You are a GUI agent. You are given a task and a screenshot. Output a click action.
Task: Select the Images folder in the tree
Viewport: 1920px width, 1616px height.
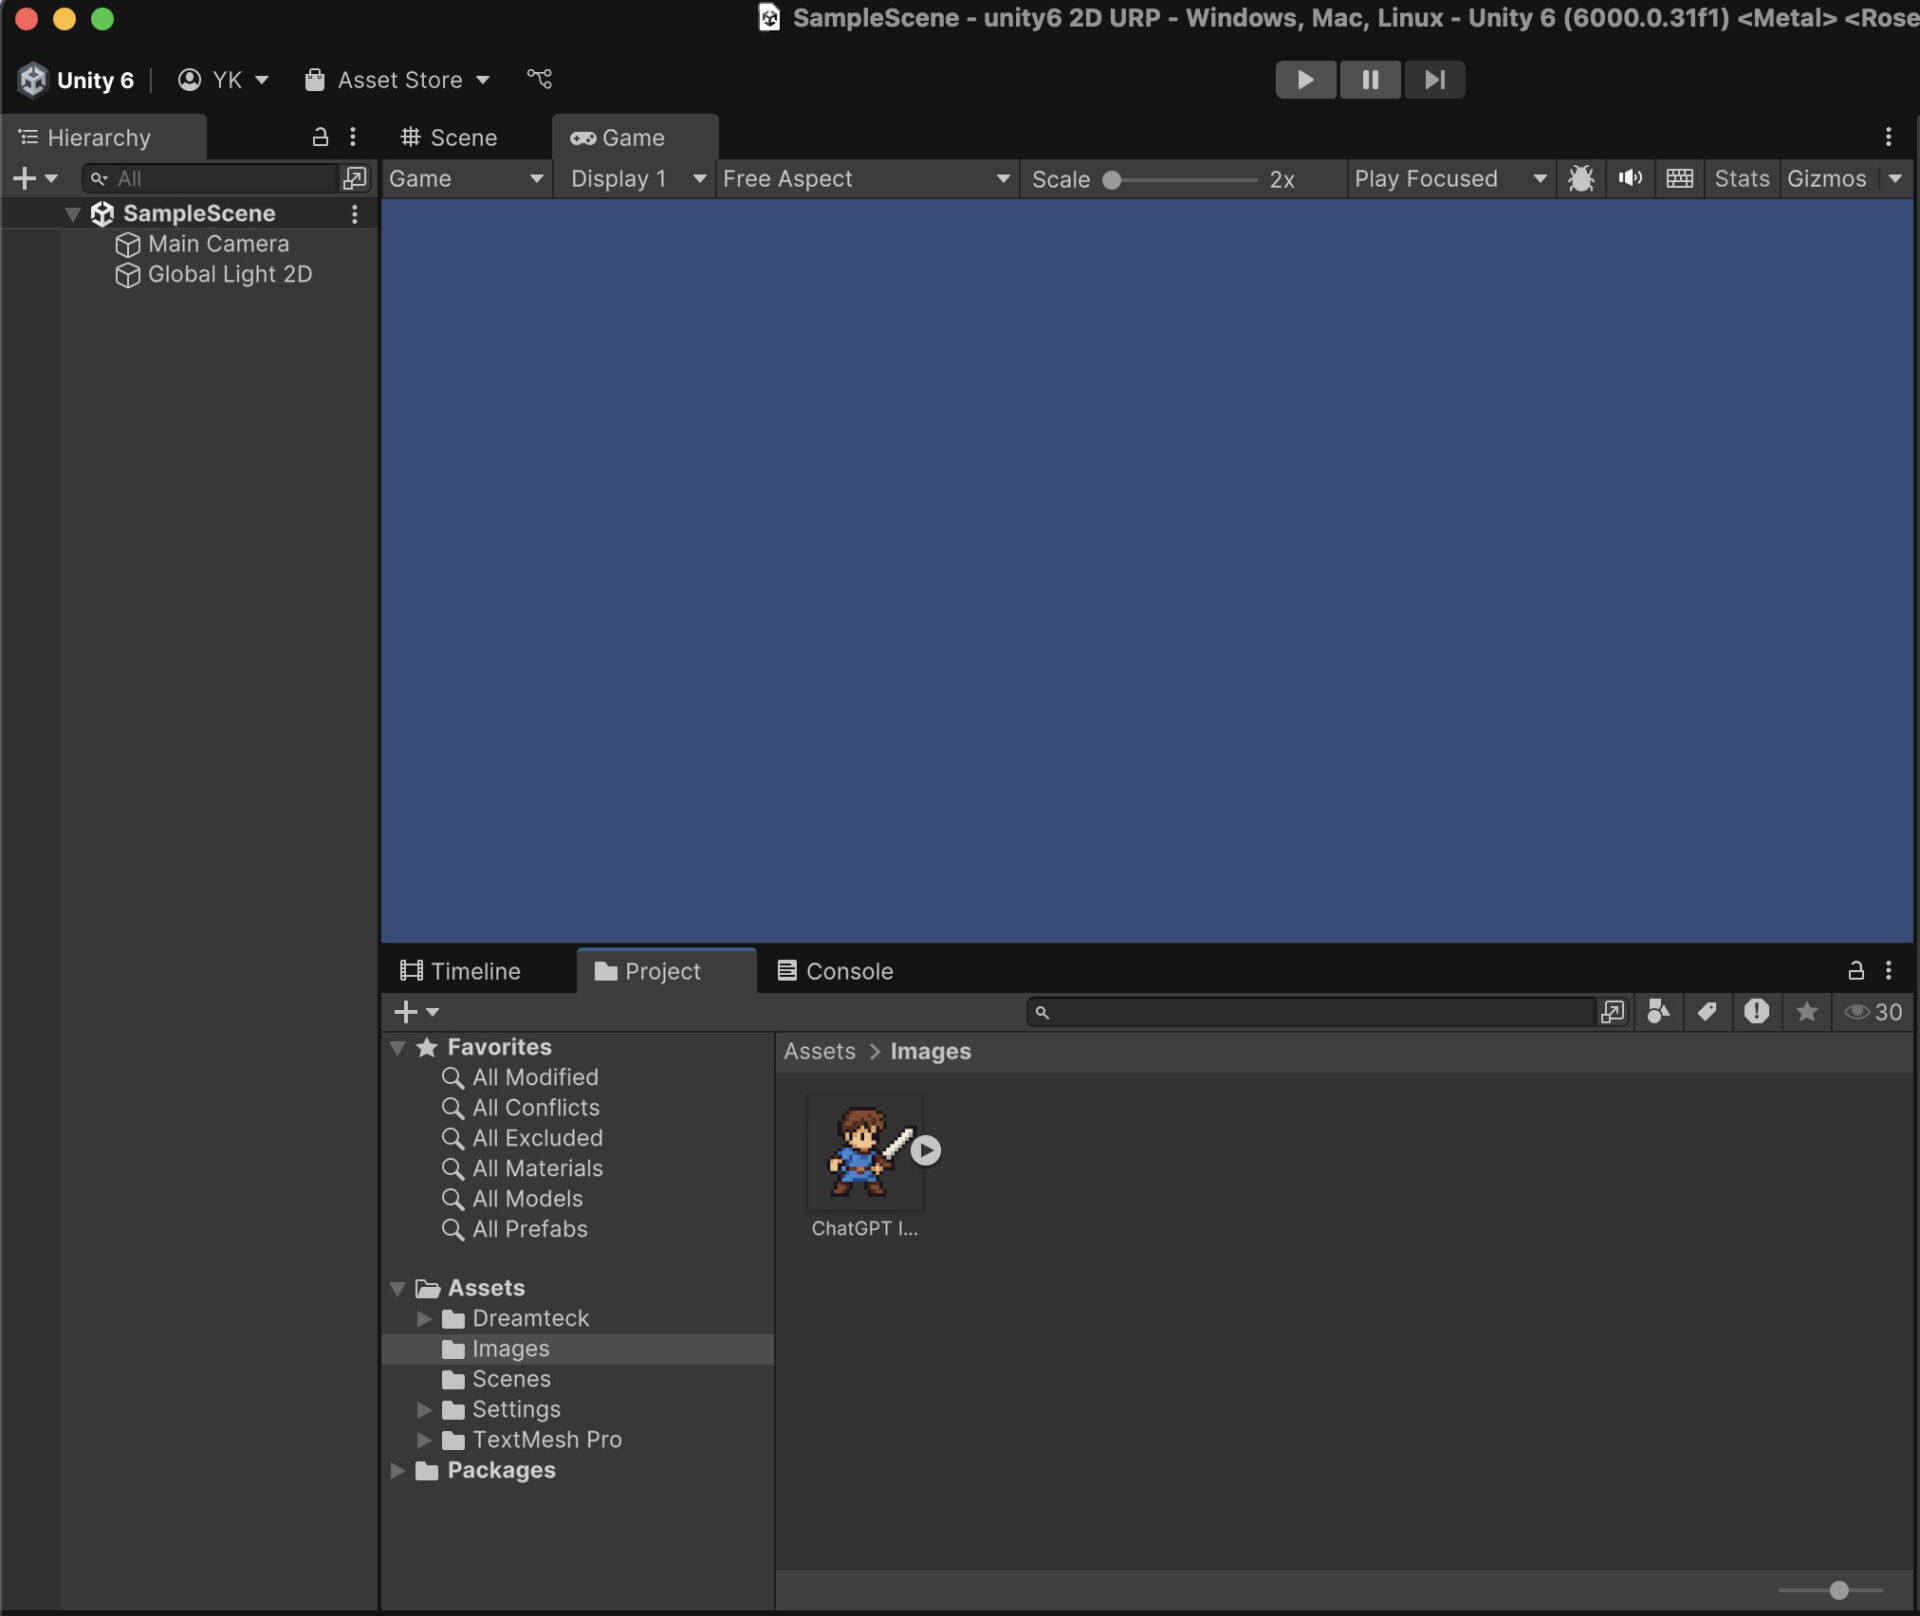pos(577,1349)
